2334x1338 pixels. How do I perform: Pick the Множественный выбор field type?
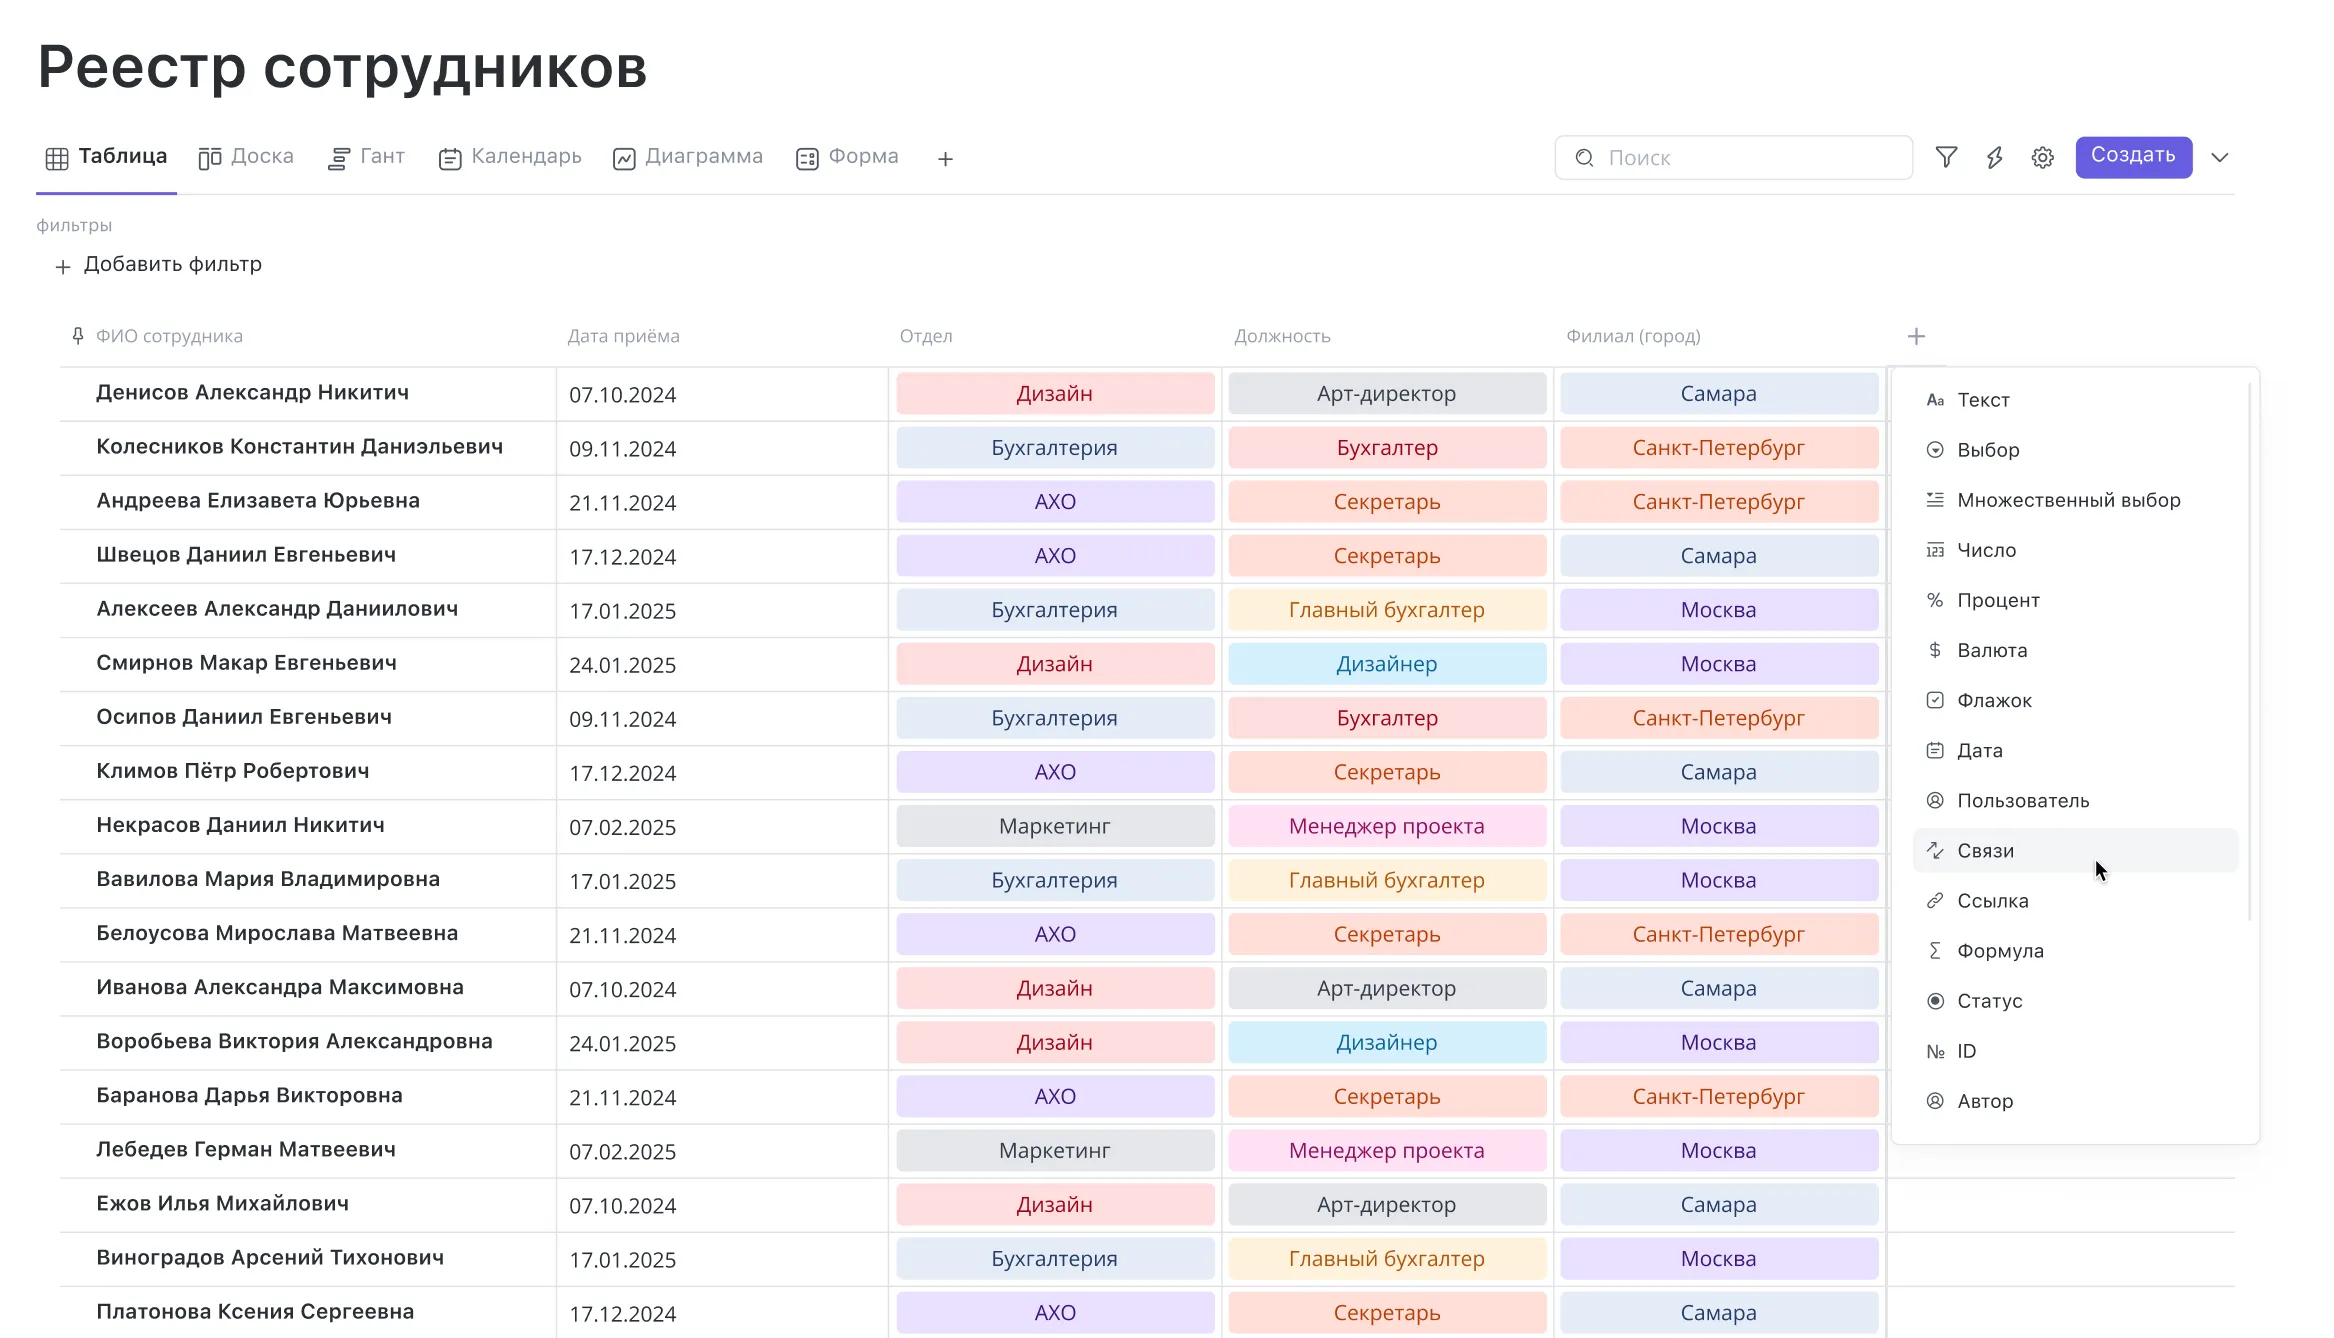tap(2068, 500)
